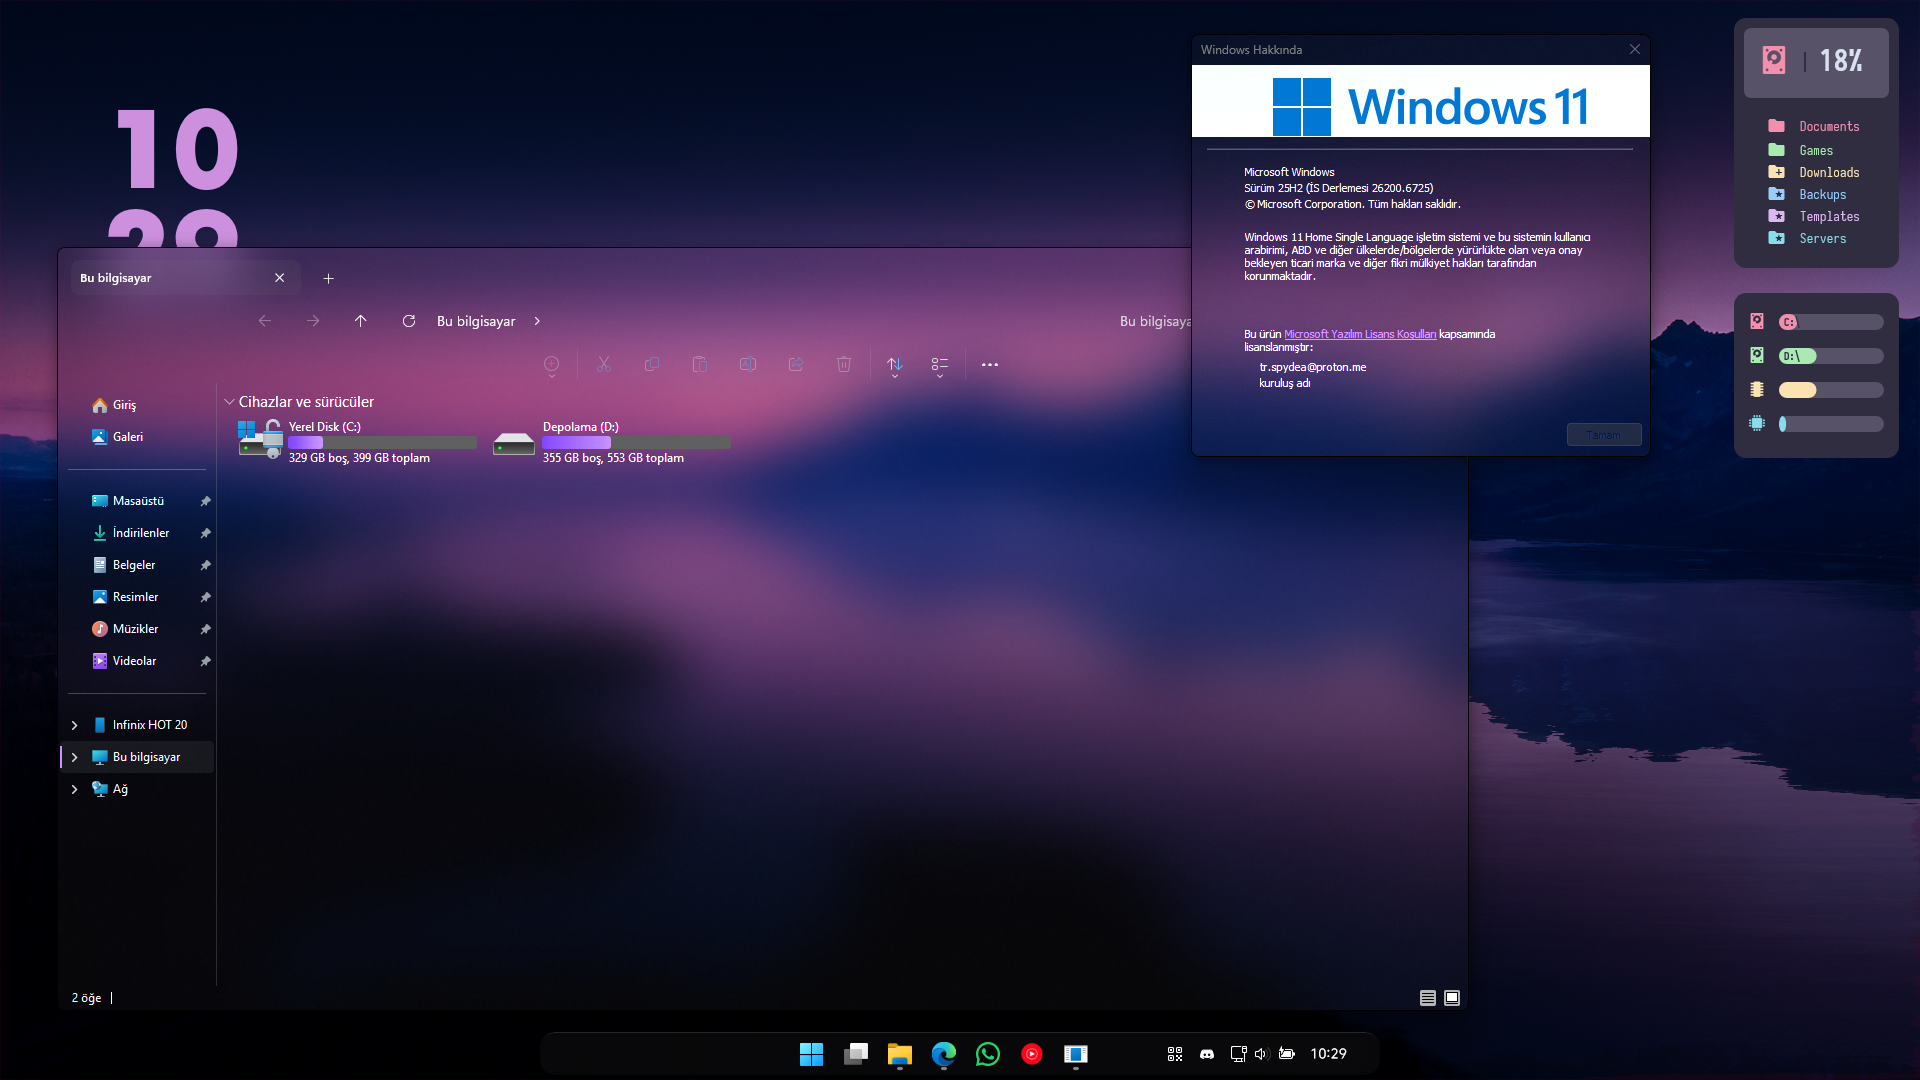This screenshot has height=1080, width=1920.
Task: Click the Cut scissors icon
Action: pyautogui.click(x=604, y=365)
